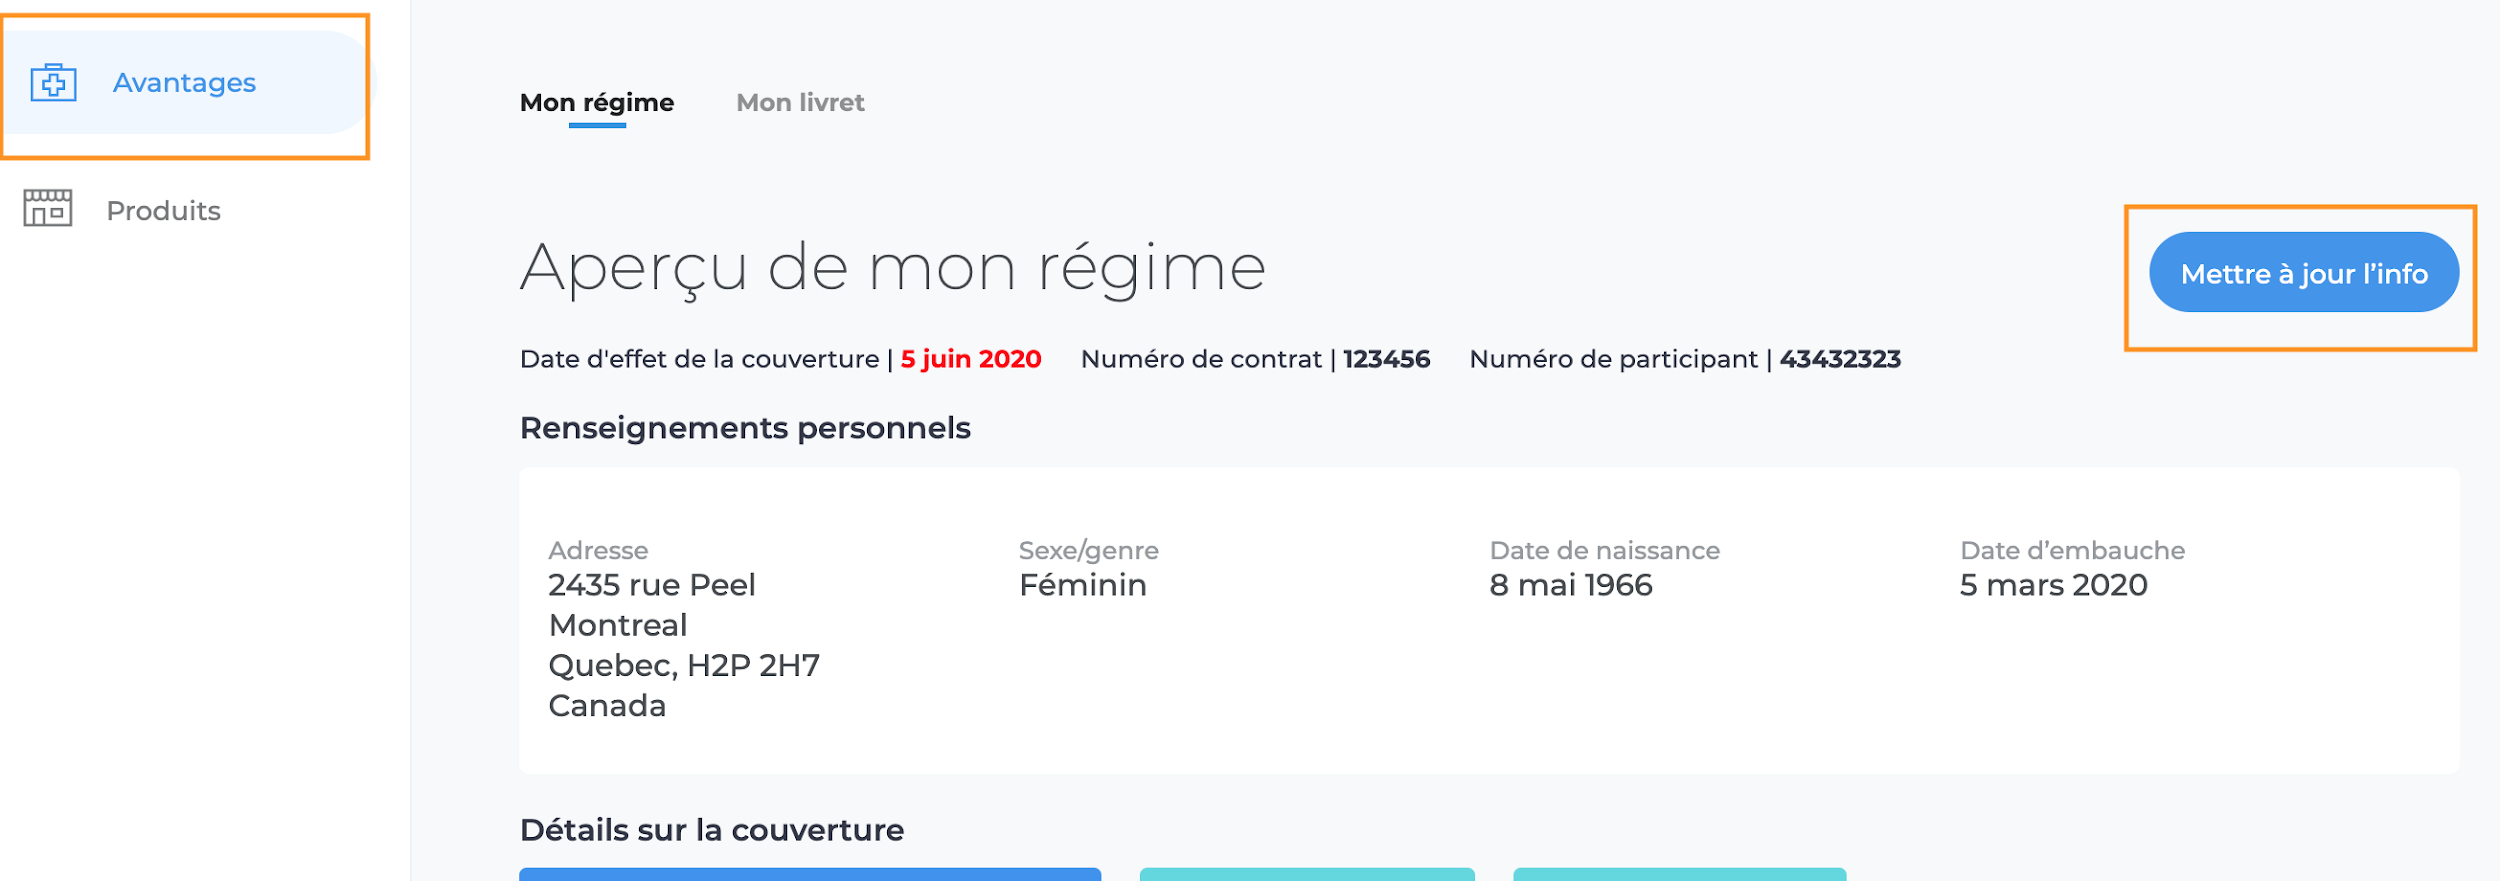The width and height of the screenshot is (2500, 881).
Task: Click the birth date 8 mai 1966
Action: pyautogui.click(x=1571, y=585)
